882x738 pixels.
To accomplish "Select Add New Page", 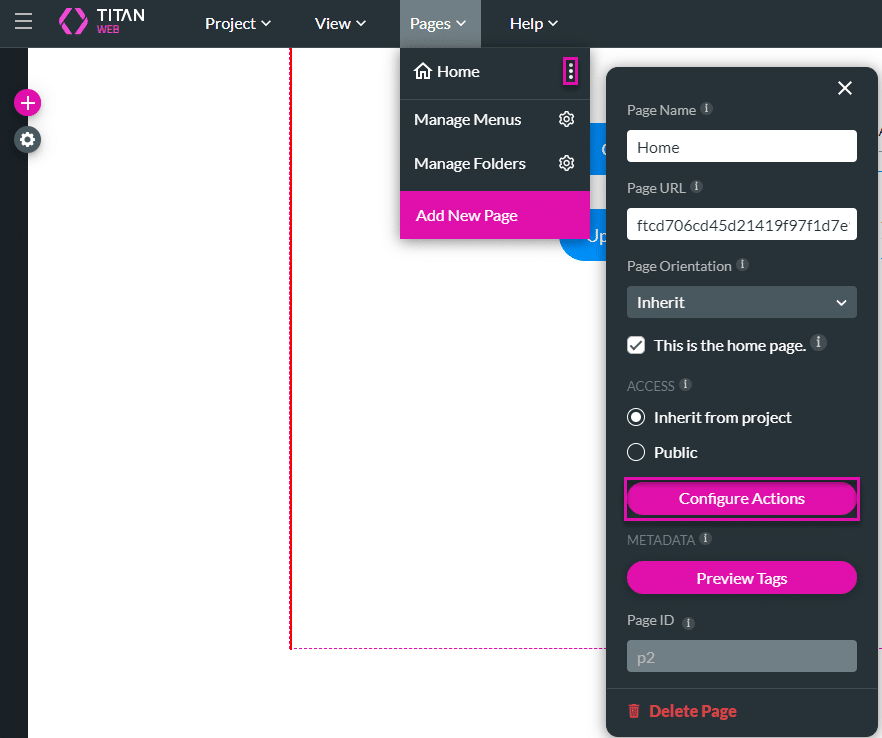I will [466, 215].
